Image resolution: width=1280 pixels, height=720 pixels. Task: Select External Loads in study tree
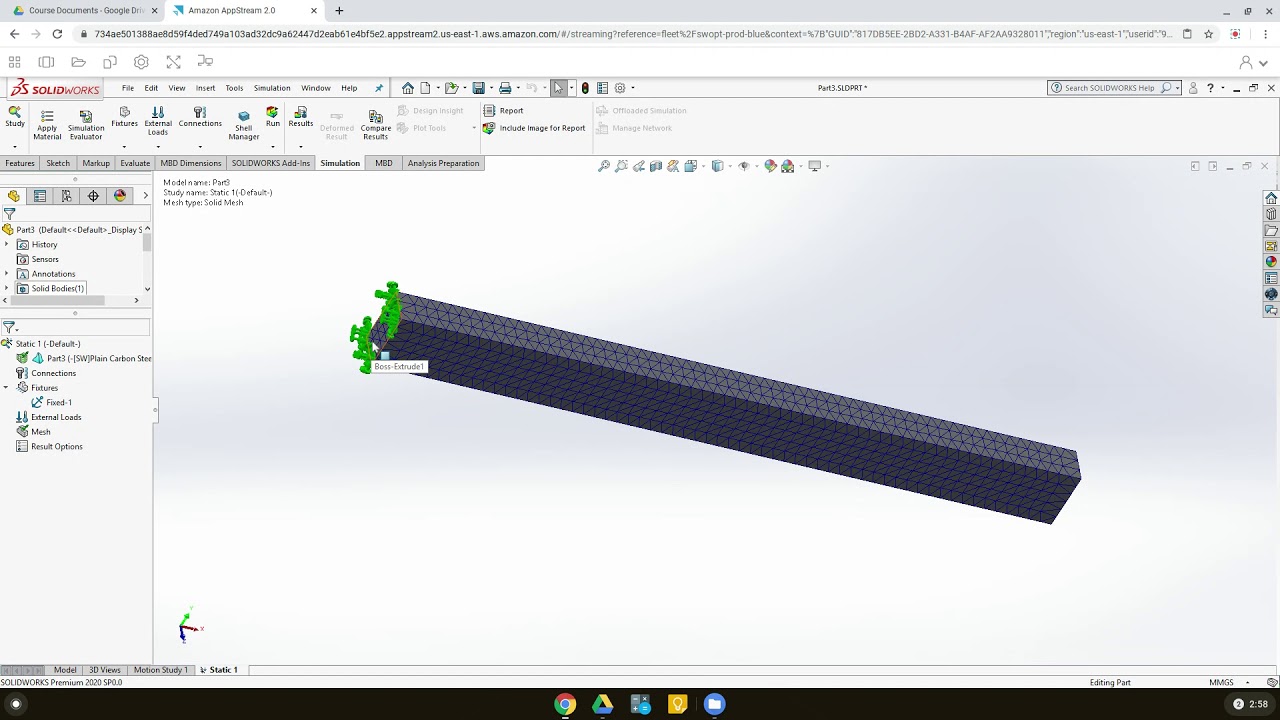click(x=49, y=417)
